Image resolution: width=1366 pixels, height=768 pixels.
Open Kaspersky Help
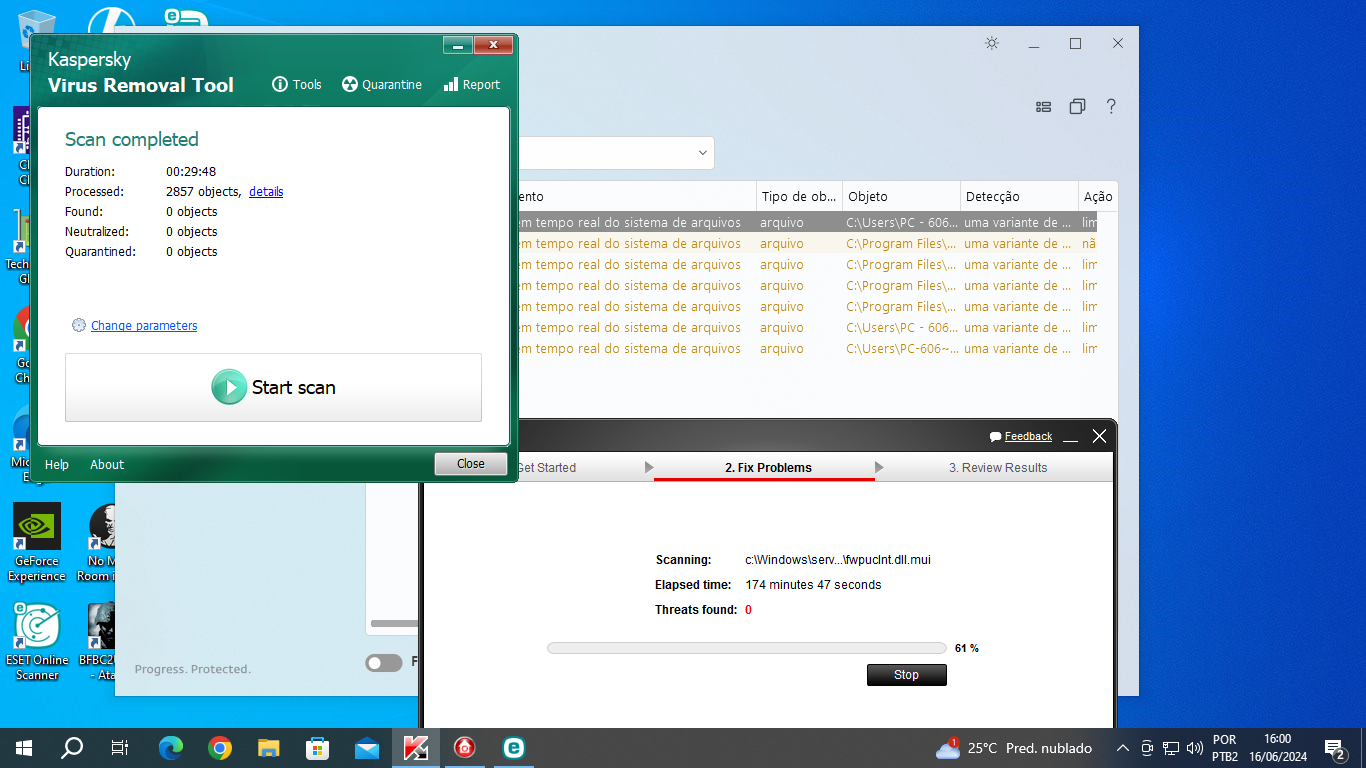point(57,464)
